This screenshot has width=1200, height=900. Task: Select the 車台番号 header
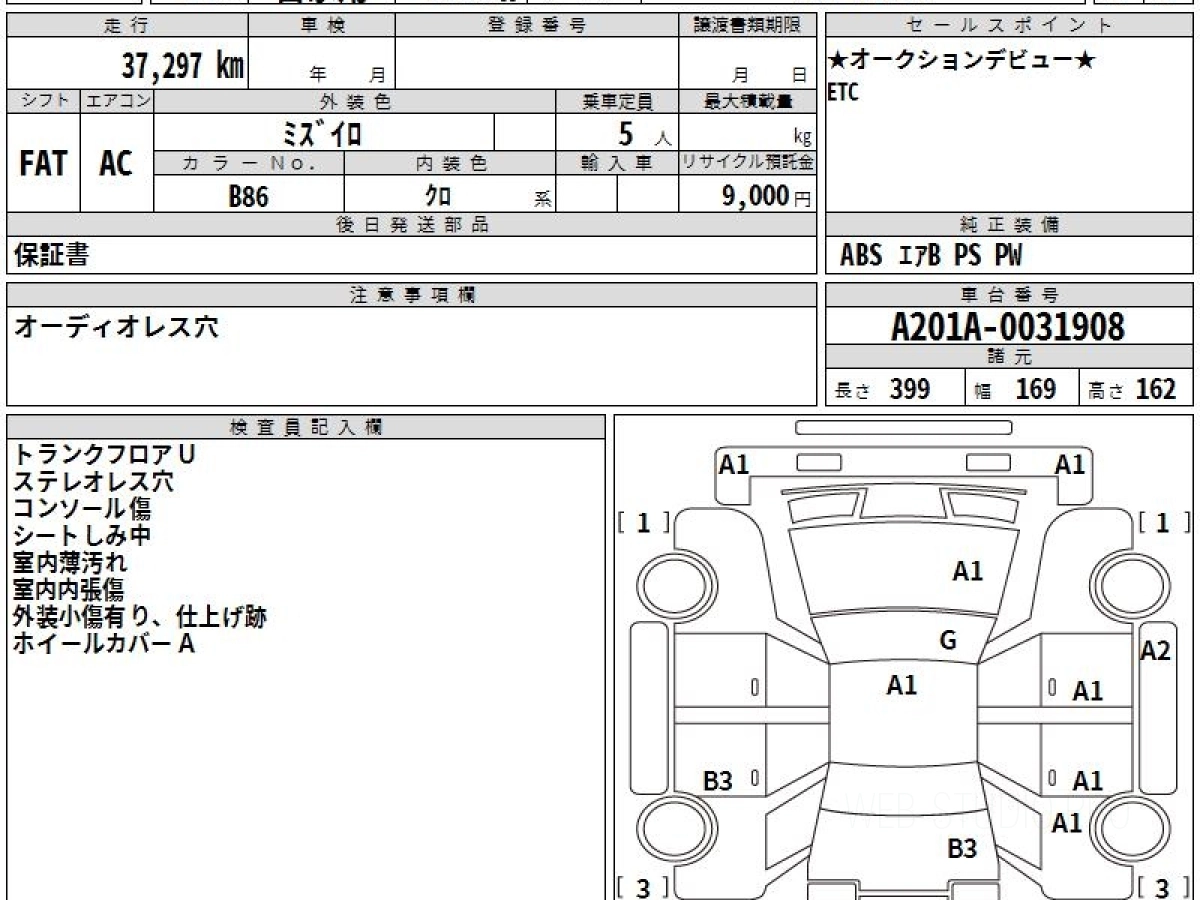(x=1009, y=295)
